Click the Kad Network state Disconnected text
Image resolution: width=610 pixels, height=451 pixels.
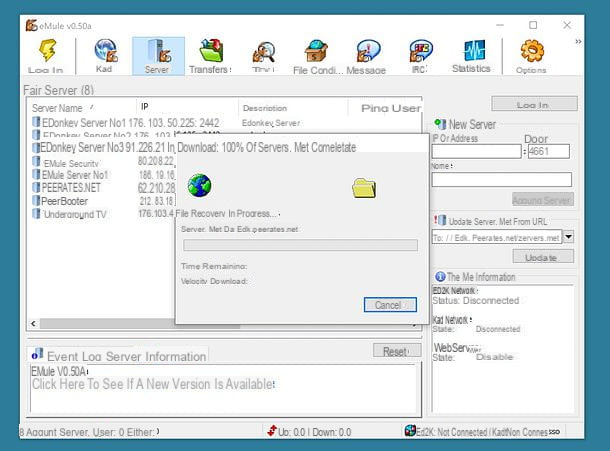coord(498,329)
